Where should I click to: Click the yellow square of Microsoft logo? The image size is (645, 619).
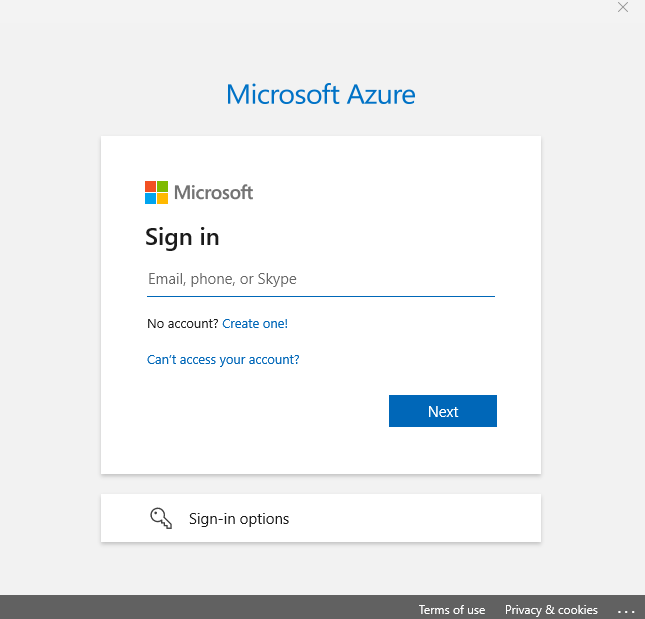point(162,199)
